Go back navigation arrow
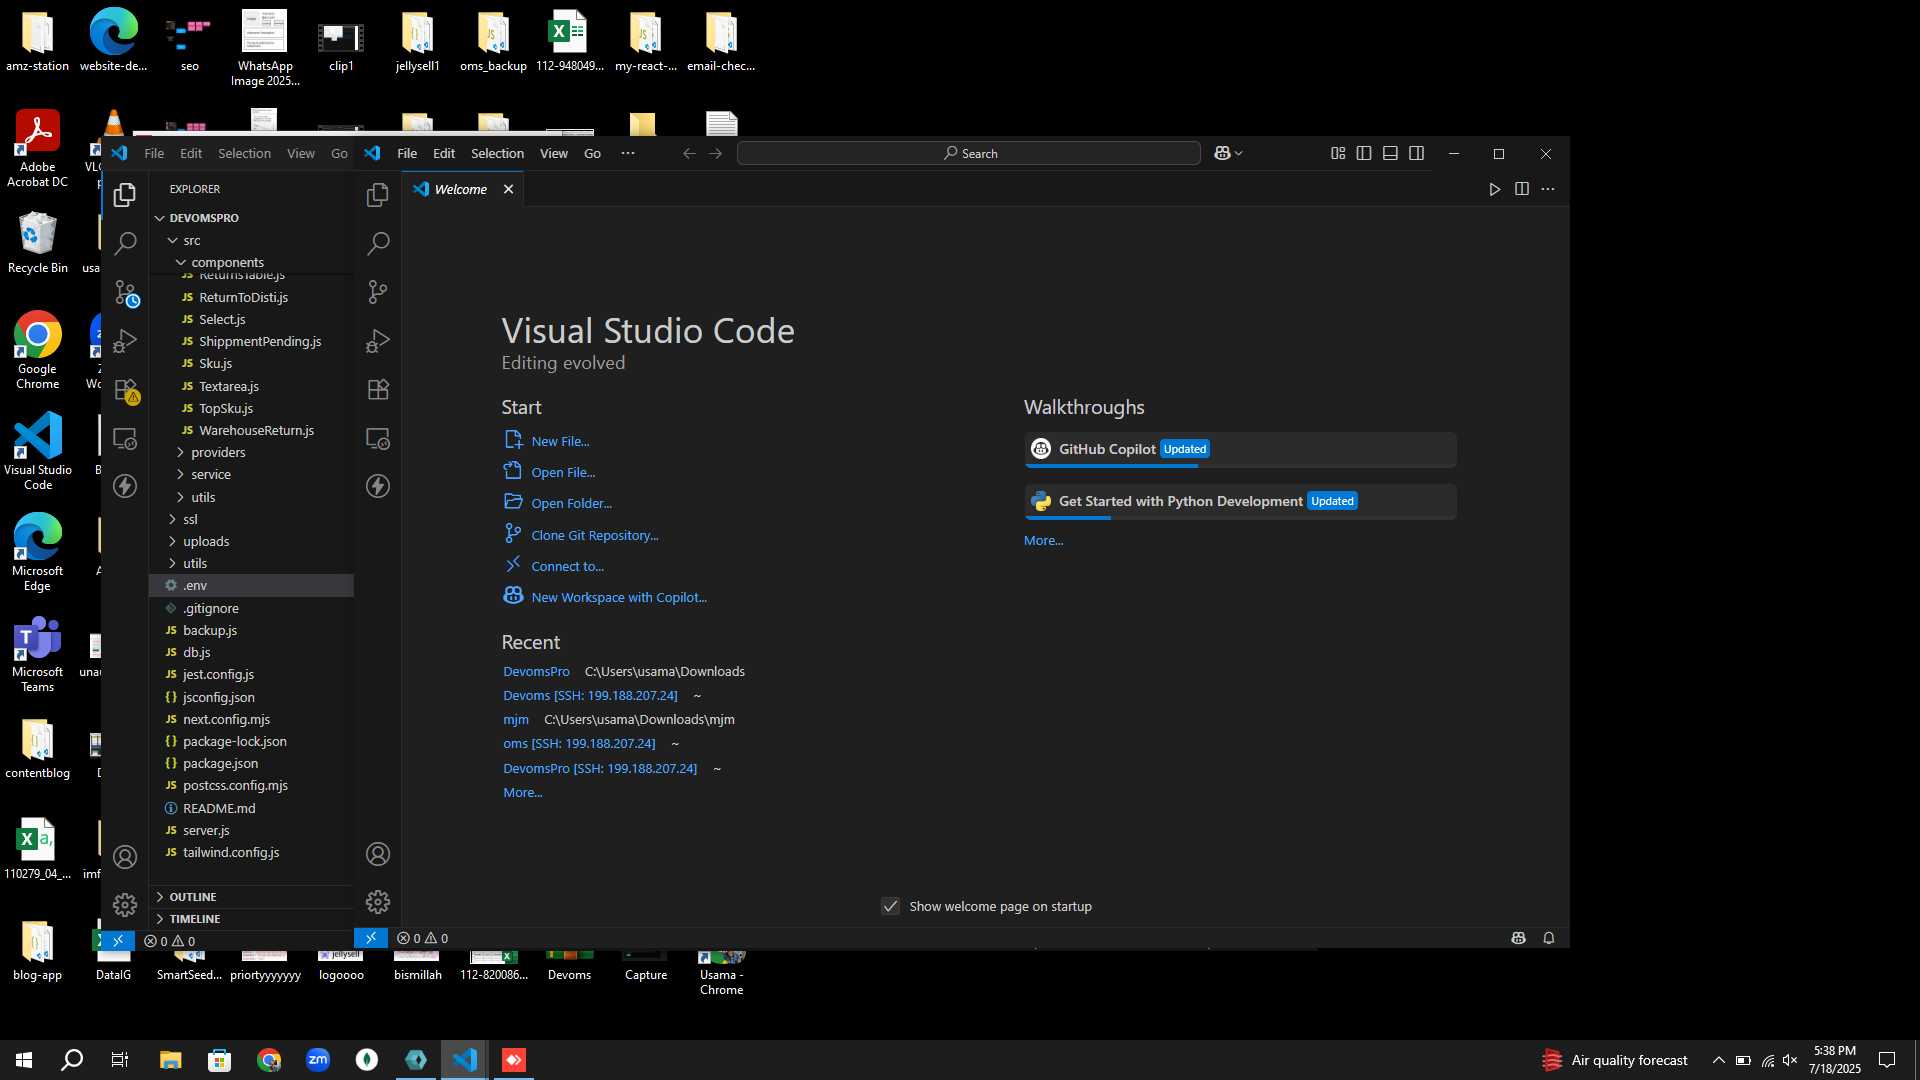The height and width of the screenshot is (1080, 1920). pyautogui.click(x=688, y=153)
